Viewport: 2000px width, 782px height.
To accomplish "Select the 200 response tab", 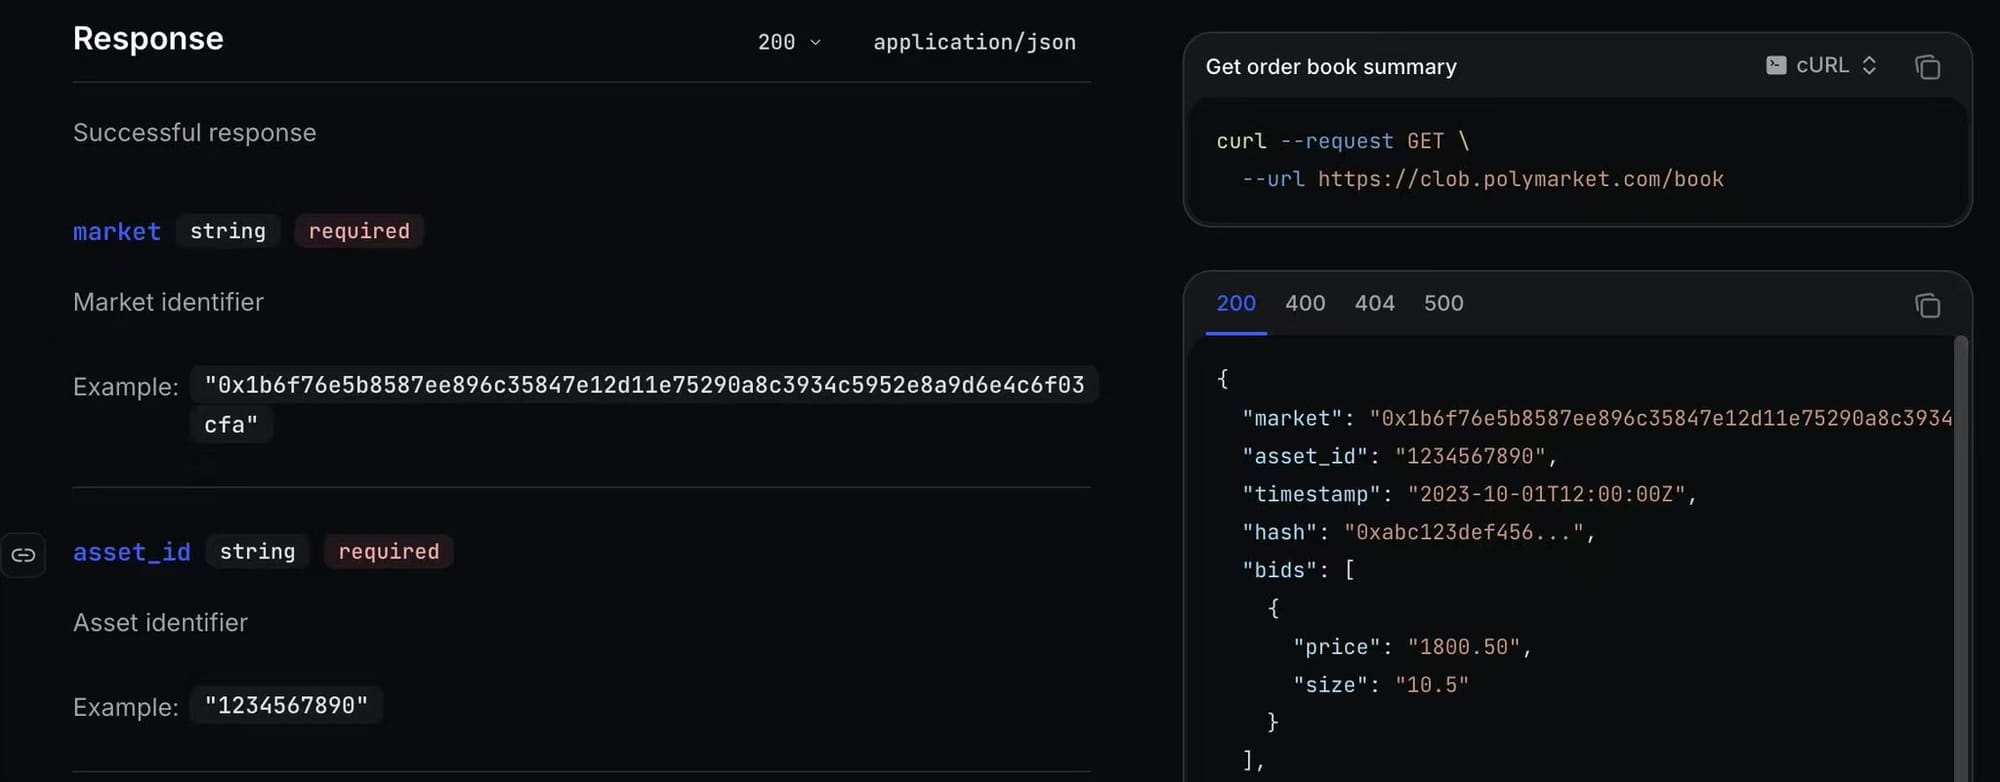I will click(x=1236, y=303).
